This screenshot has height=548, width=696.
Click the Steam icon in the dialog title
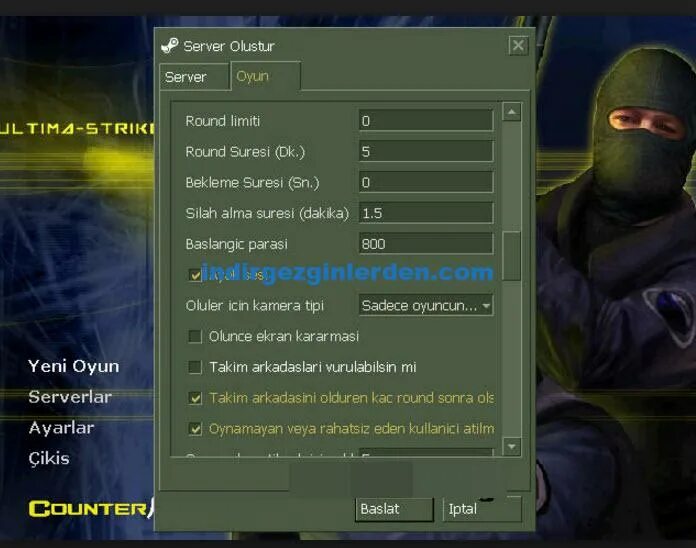click(170, 46)
